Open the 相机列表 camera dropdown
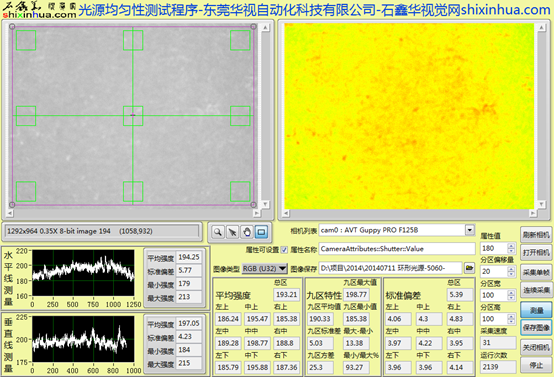 (470, 230)
